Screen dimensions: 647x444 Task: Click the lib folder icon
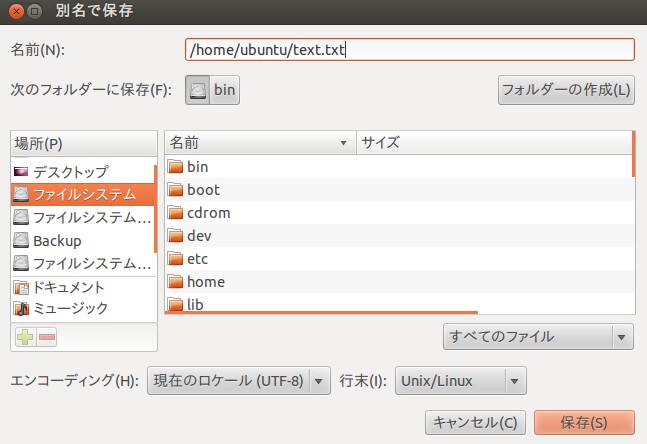[x=175, y=305]
